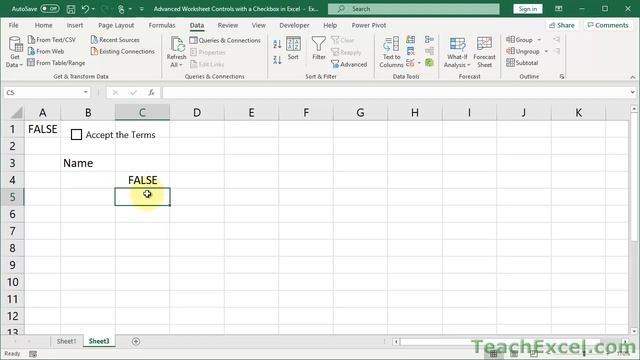Expand the What-If Analysis menu

457,52
